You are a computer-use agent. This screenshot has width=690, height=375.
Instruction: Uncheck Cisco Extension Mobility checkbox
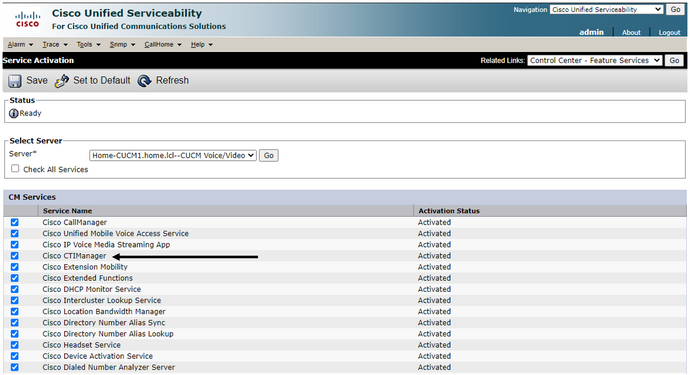tap(15, 267)
